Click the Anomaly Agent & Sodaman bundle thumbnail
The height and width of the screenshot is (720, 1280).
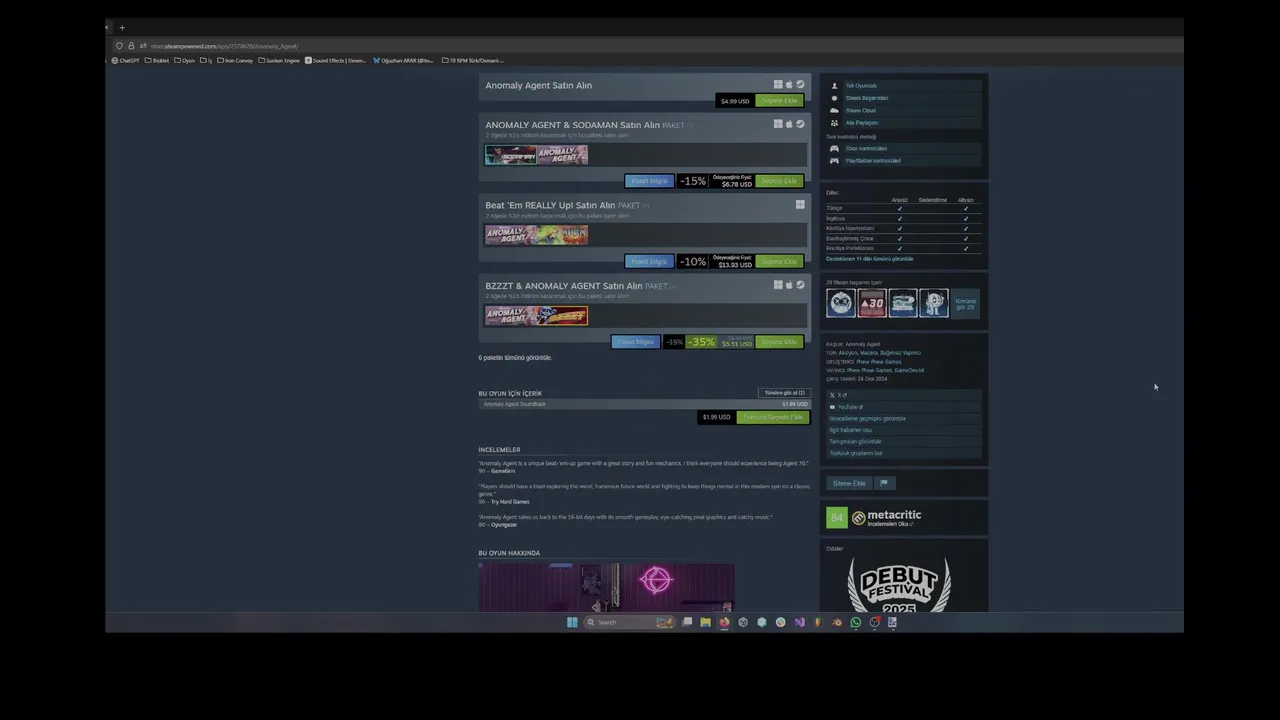click(536, 155)
